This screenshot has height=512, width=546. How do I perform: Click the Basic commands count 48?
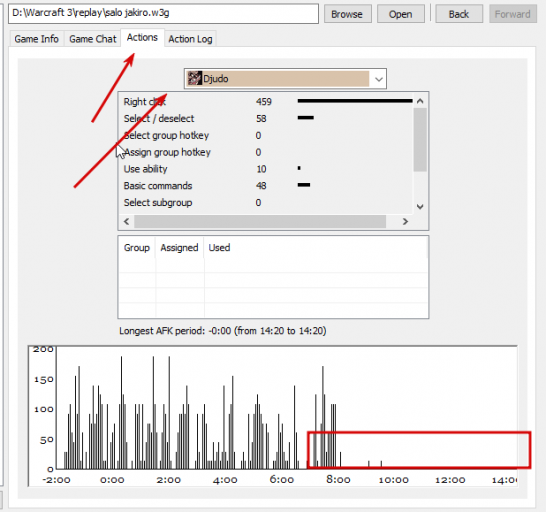coord(261,186)
